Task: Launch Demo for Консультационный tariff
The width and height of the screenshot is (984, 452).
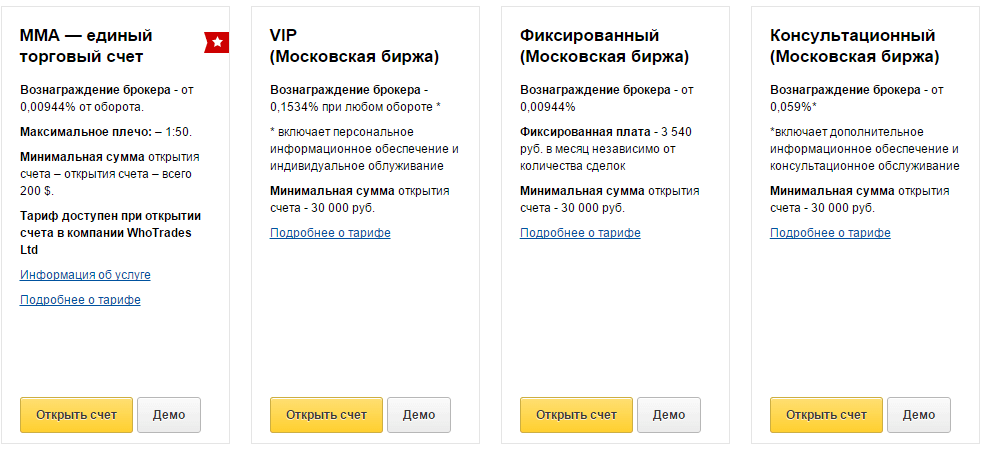Action: point(919,415)
